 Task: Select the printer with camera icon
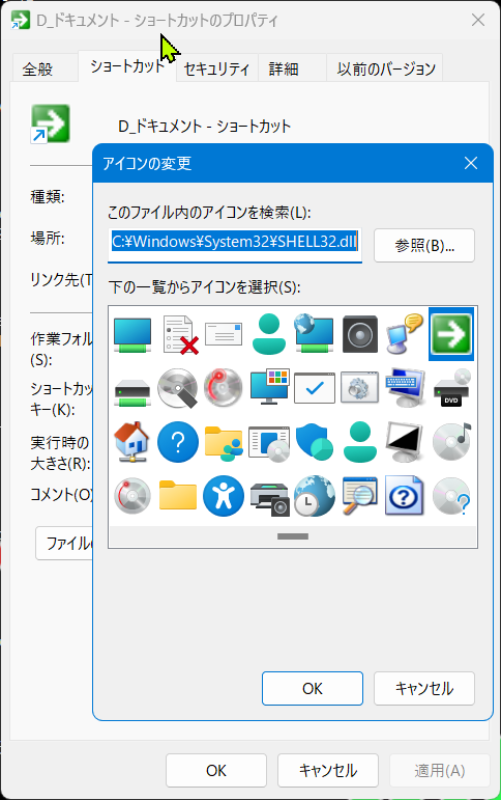[x=269, y=497]
